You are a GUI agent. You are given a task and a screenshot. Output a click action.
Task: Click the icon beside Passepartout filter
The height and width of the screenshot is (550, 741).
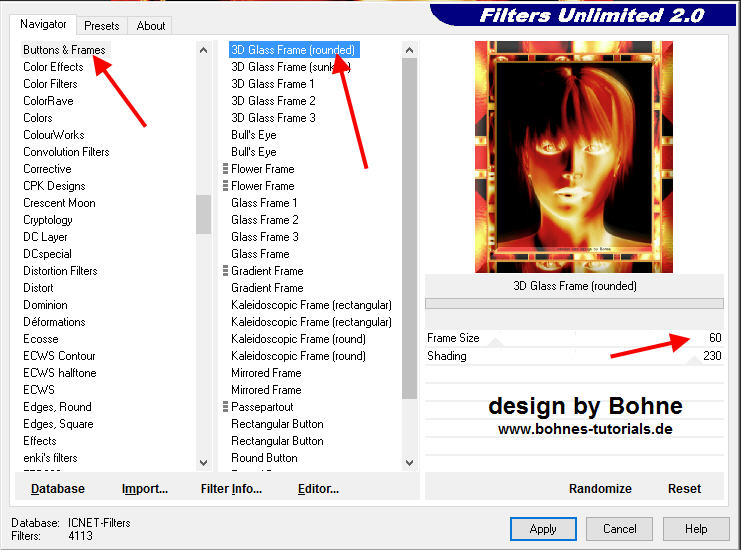(x=226, y=407)
